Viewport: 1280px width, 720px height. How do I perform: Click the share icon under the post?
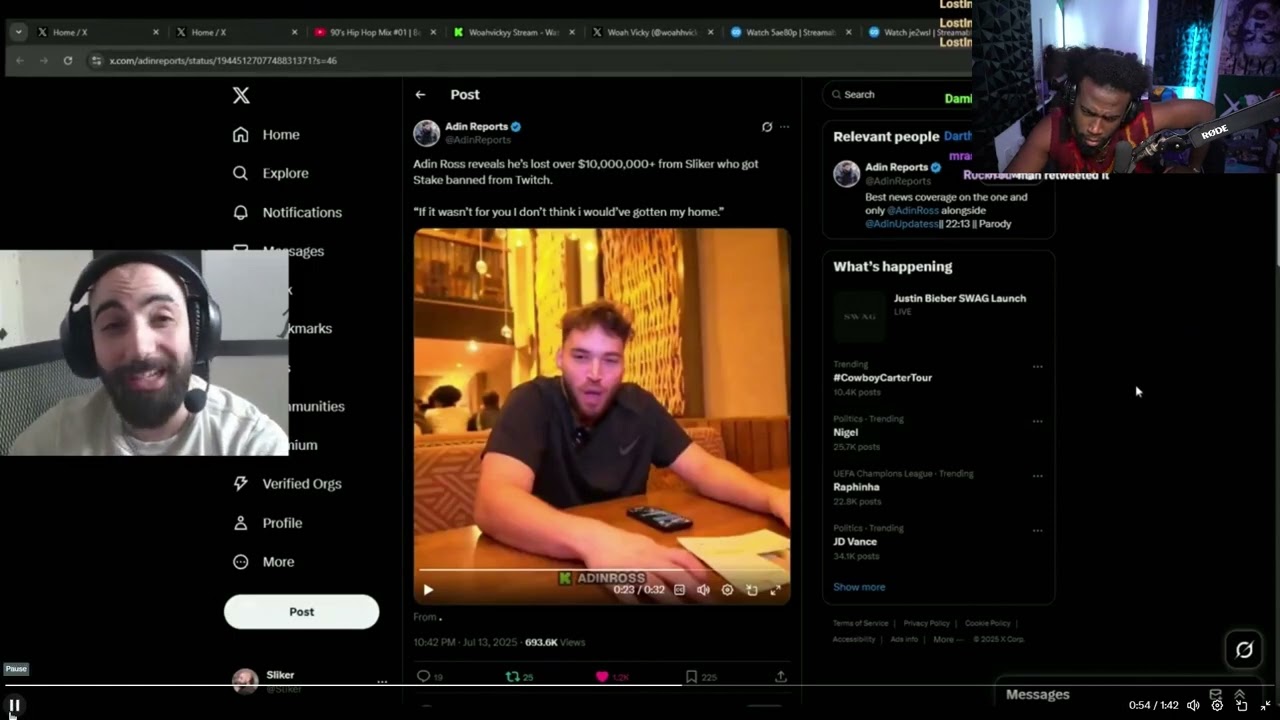(x=781, y=677)
